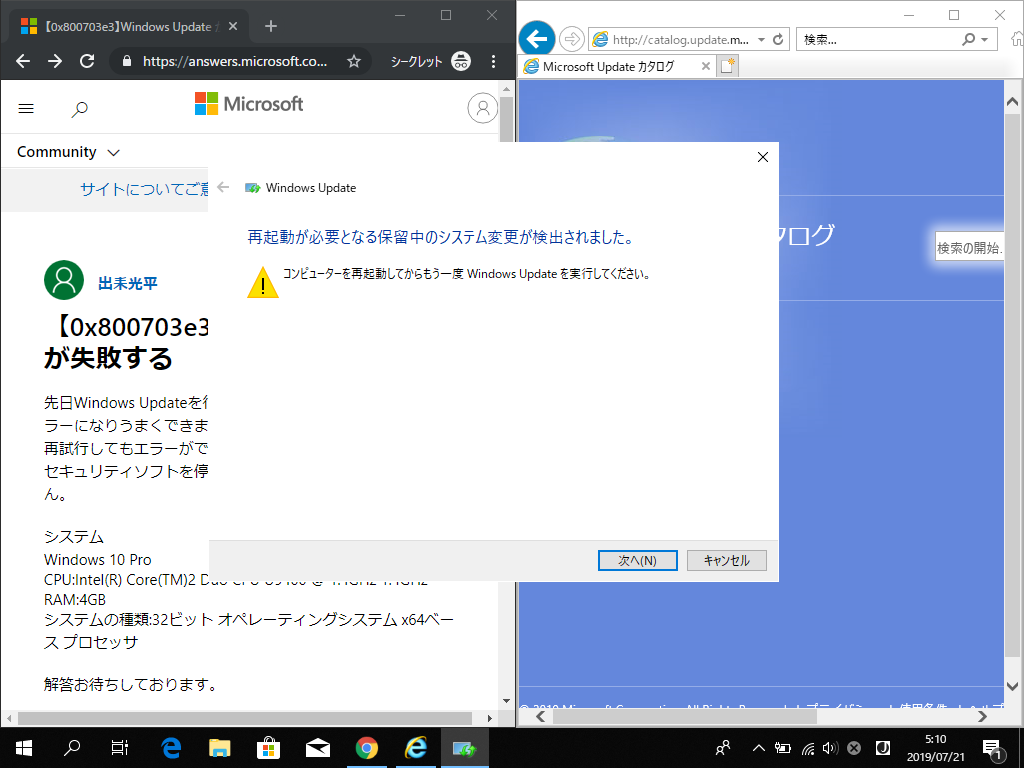Open the サイトについてご意見 link
1024x768 pixels.
point(144,189)
